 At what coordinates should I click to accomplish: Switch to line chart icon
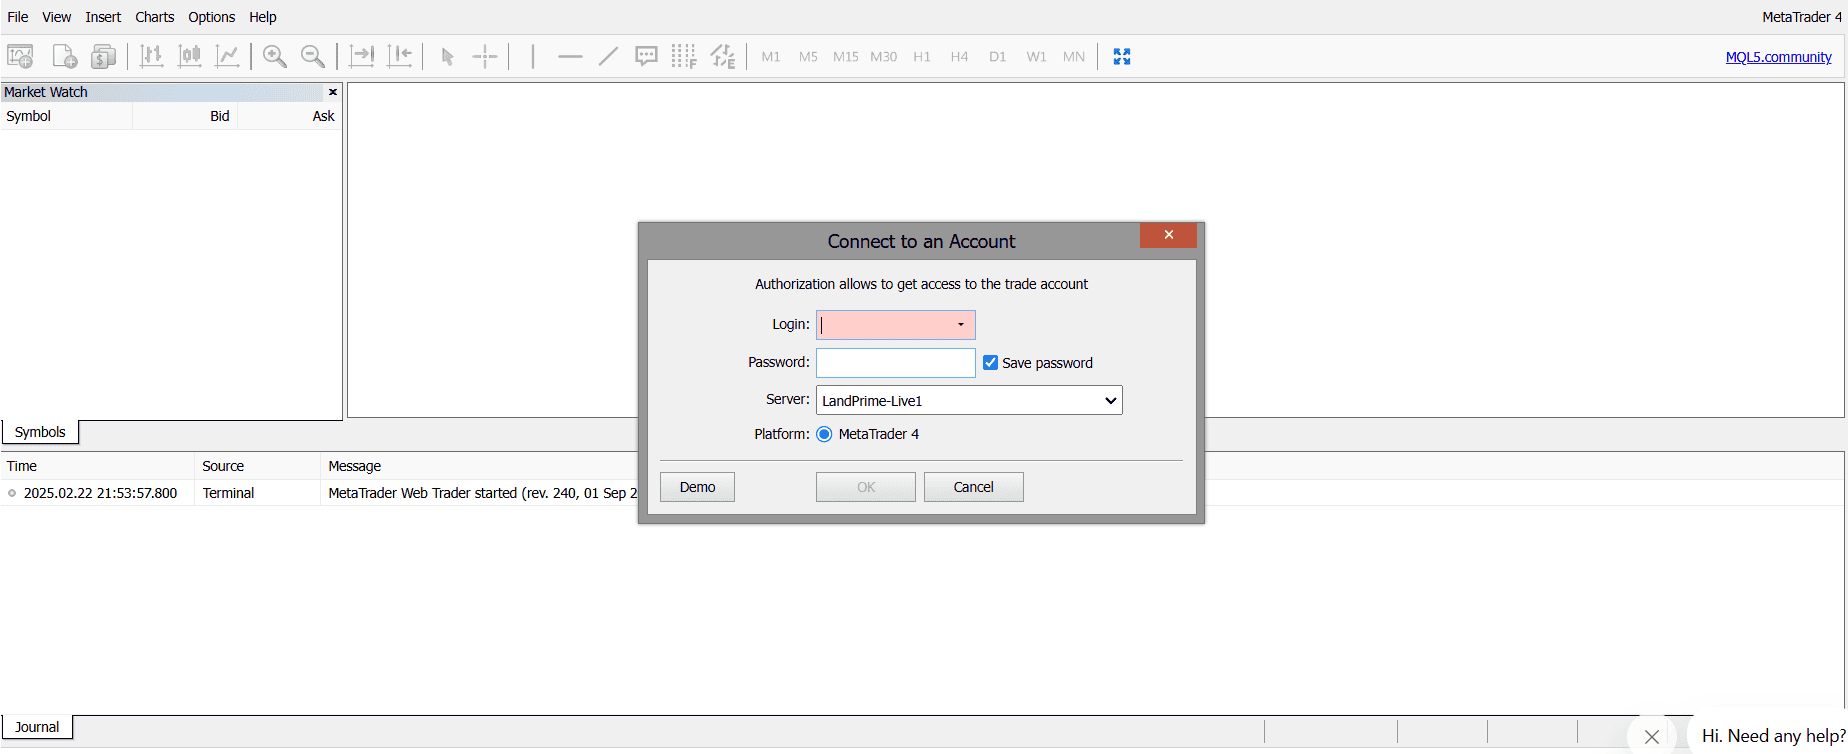pos(228,57)
